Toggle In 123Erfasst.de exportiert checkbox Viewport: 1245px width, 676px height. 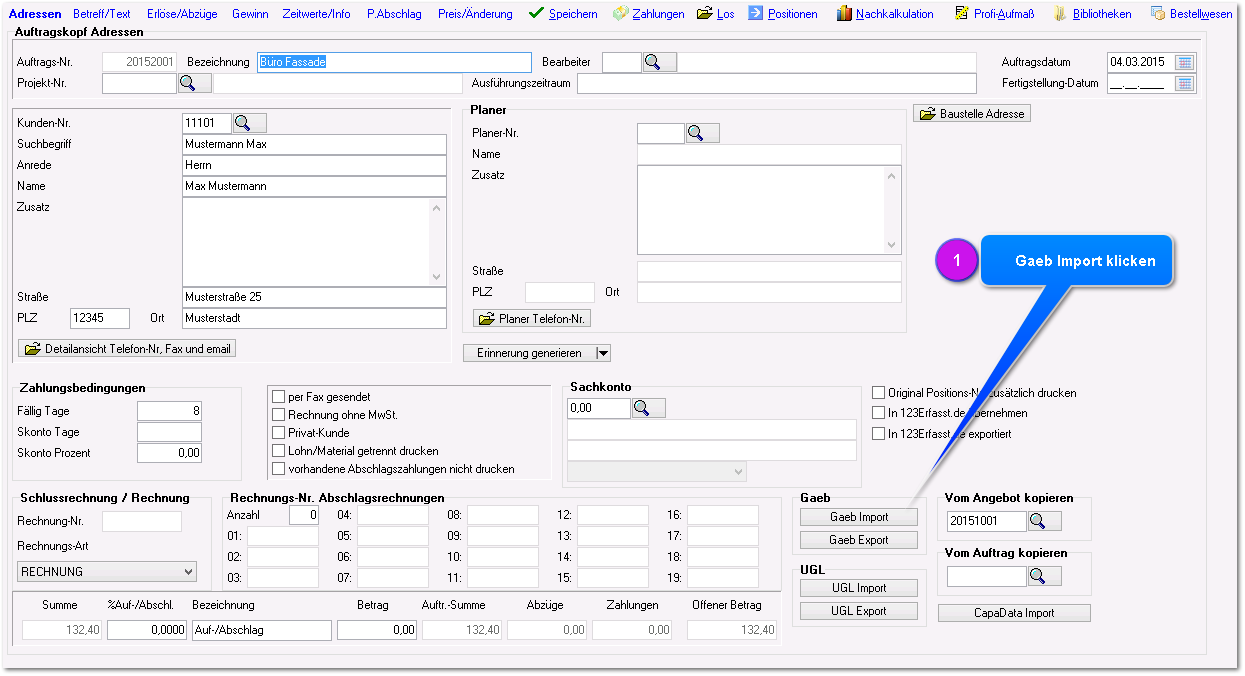click(x=879, y=434)
